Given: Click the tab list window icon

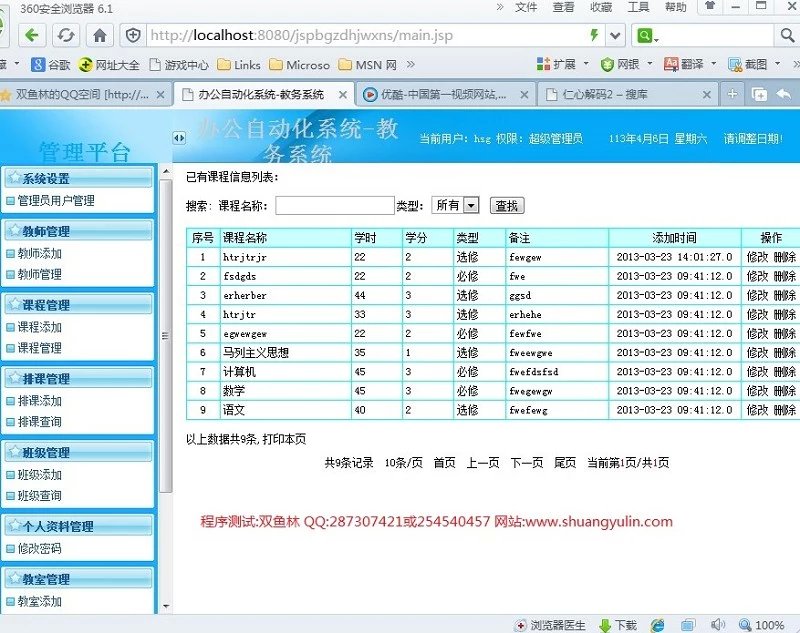Looking at the screenshot, I should coord(759,94).
